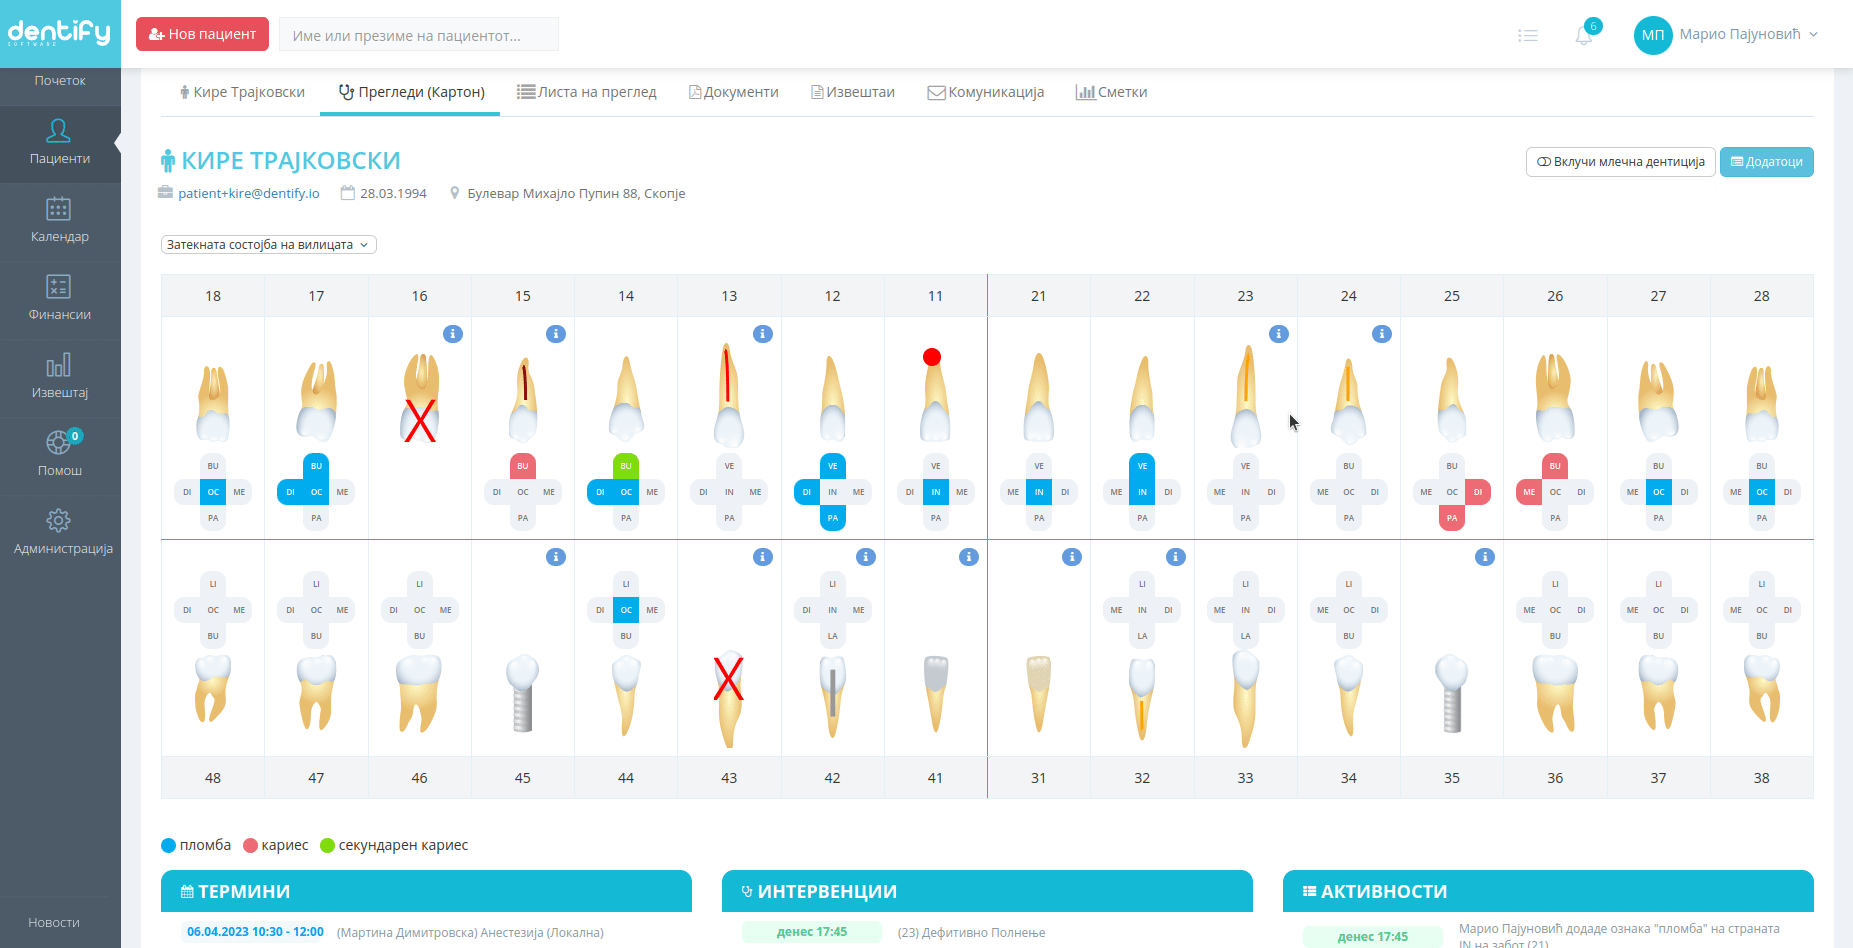Open the notifications bell icon
This screenshot has width=1853, height=948.
point(1584,36)
